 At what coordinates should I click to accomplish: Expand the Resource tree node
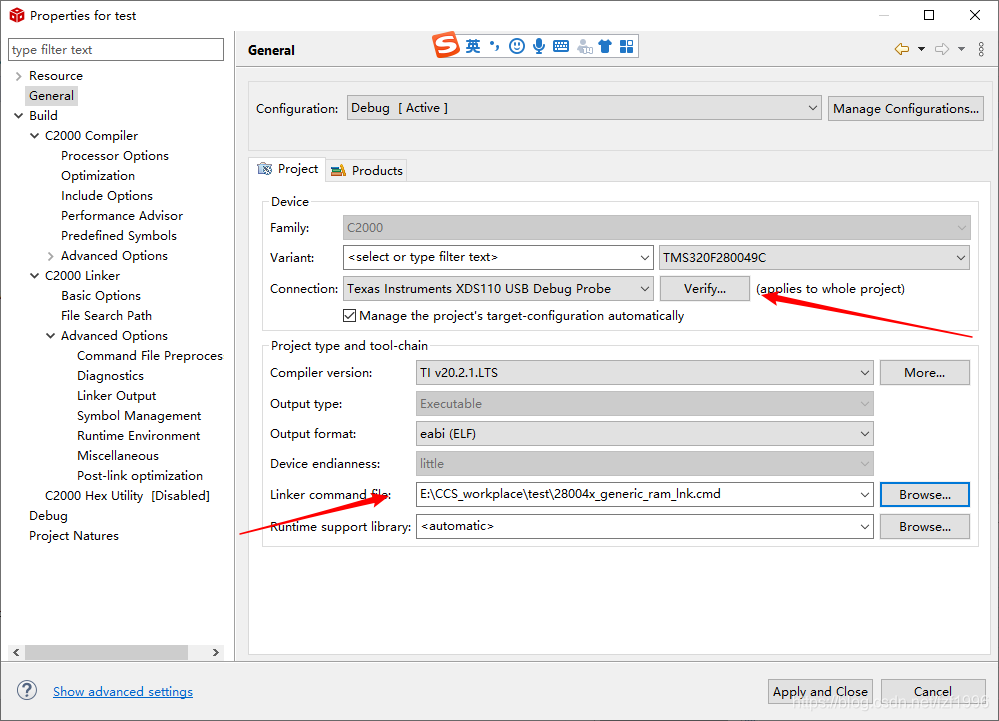pyautogui.click(x=18, y=76)
